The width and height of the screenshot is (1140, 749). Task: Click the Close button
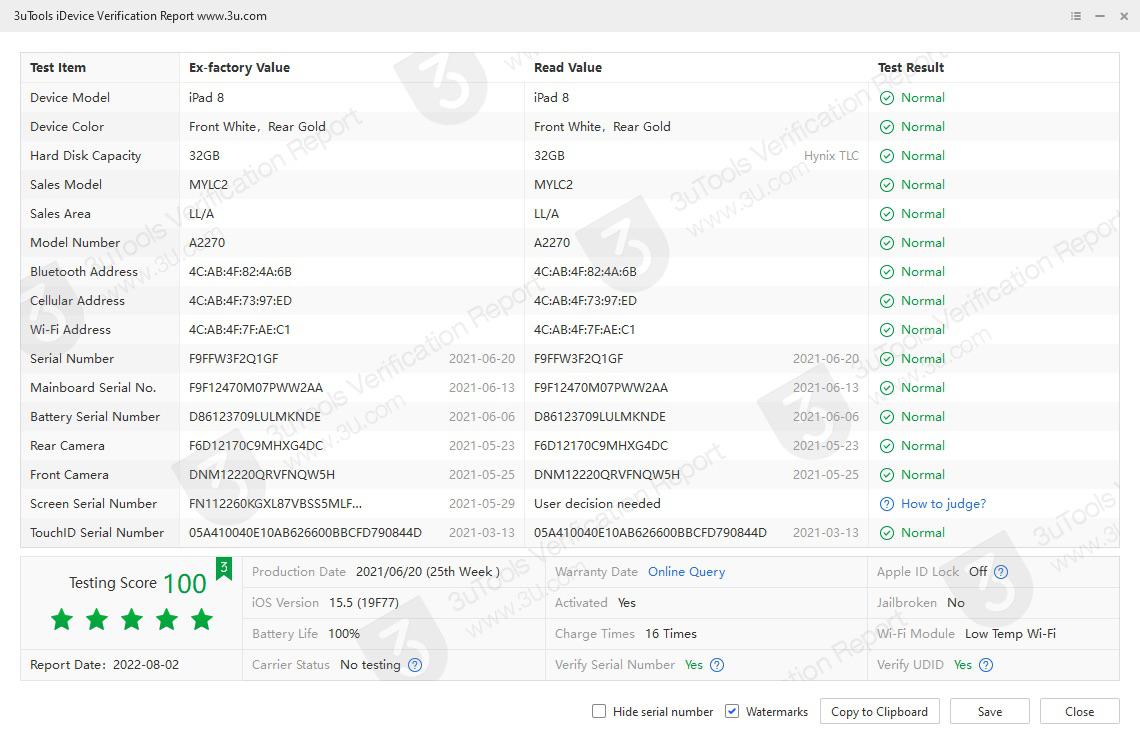[x=1080, y=711]
